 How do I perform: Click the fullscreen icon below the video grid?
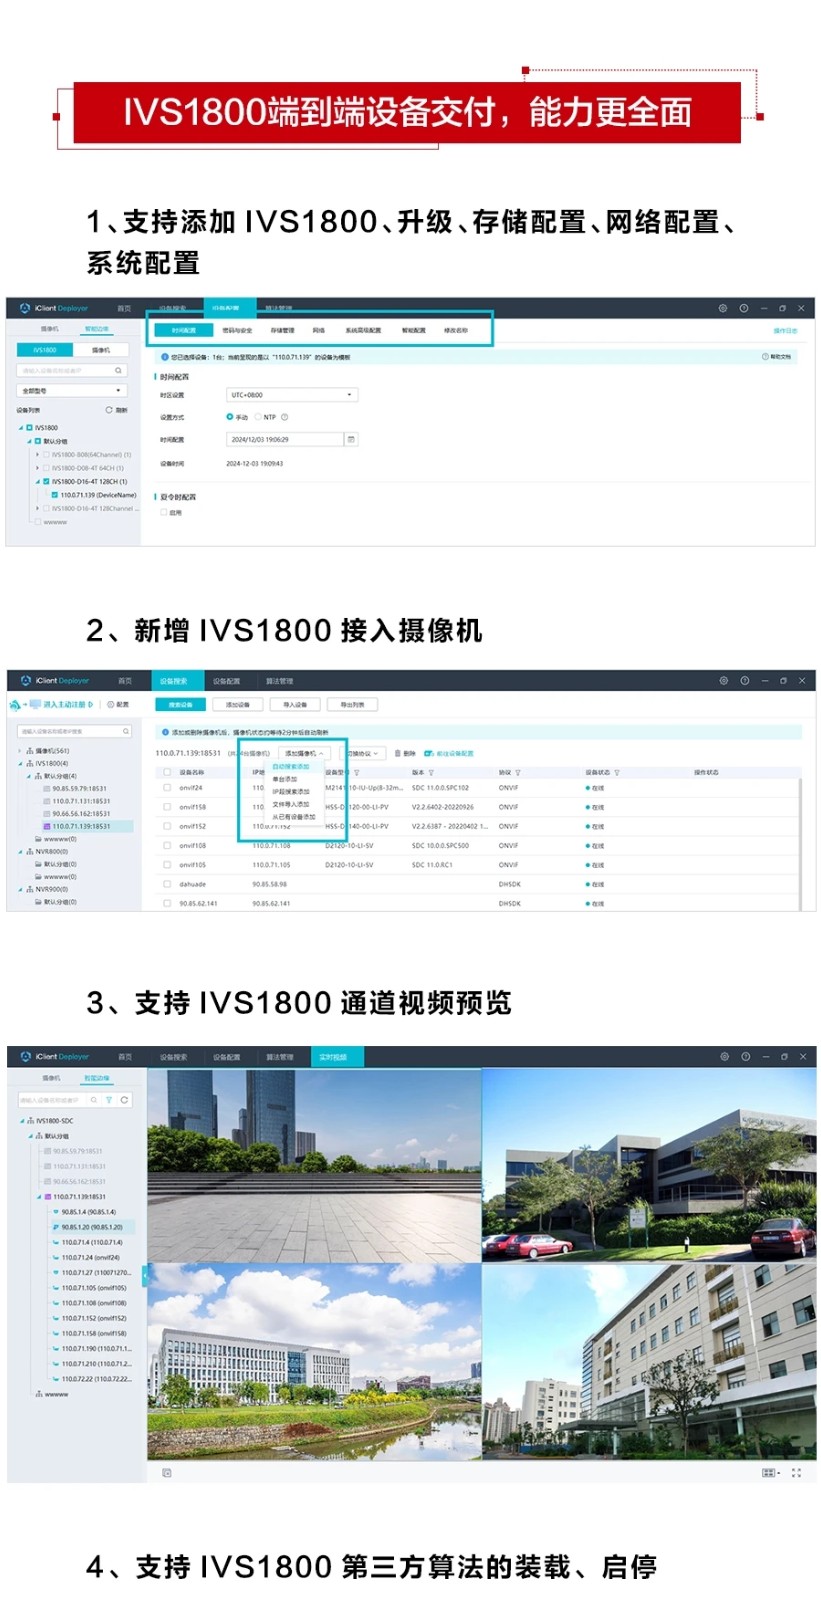[796, 1473]
